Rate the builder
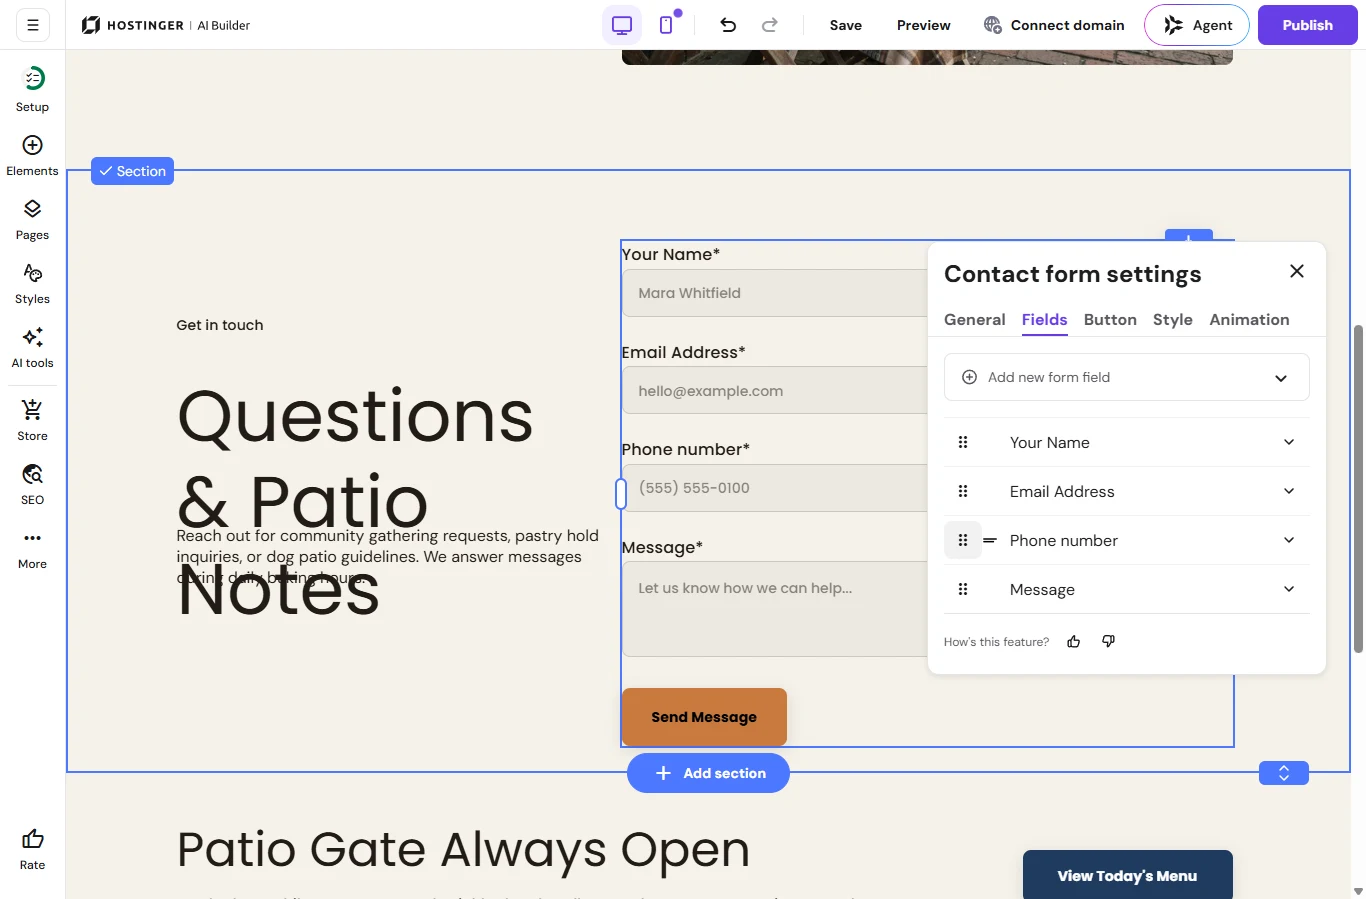1366x899 pixels. click(33, 849)
